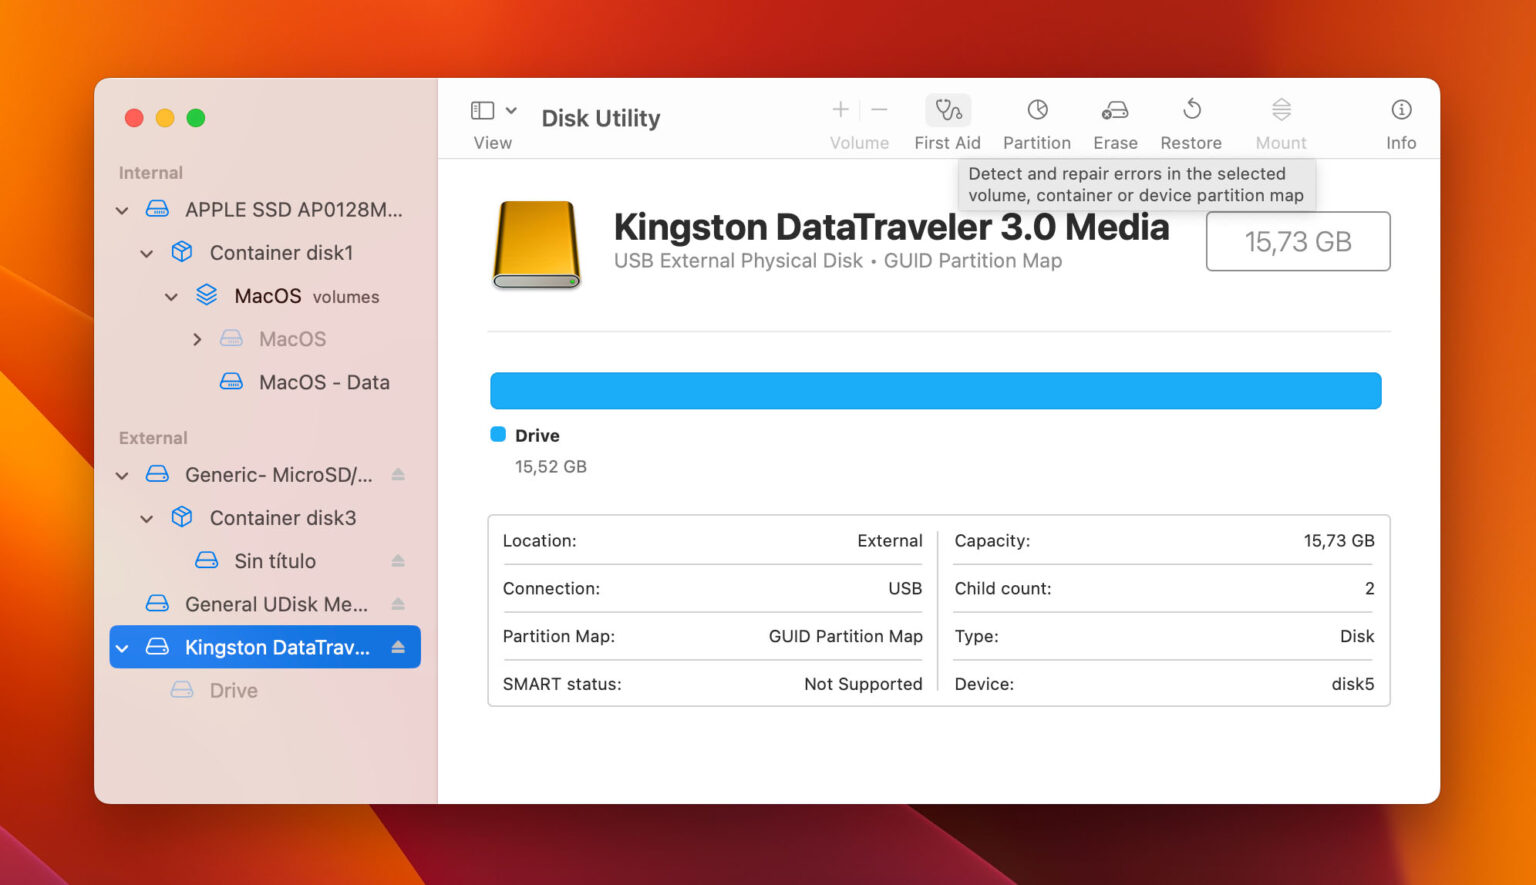
Task: Eject the Generic- MicroSD drive
Action: tap(399, 474)
